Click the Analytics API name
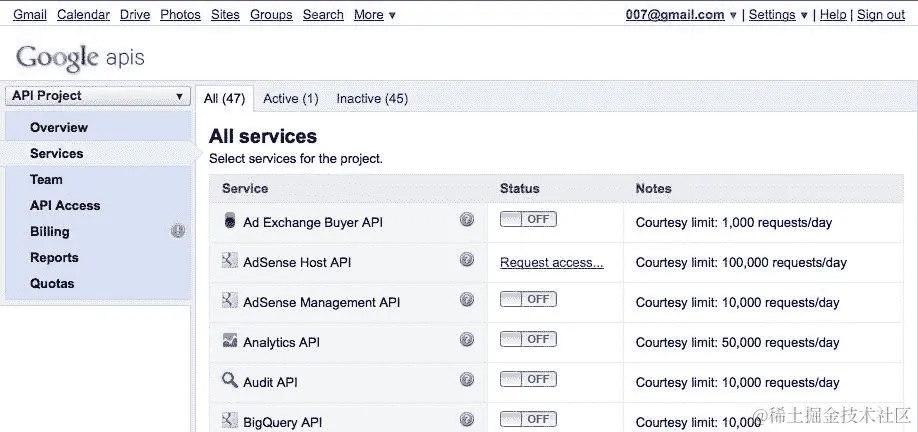Viewport: 918px width, 432px height. (x=281, y=342)
